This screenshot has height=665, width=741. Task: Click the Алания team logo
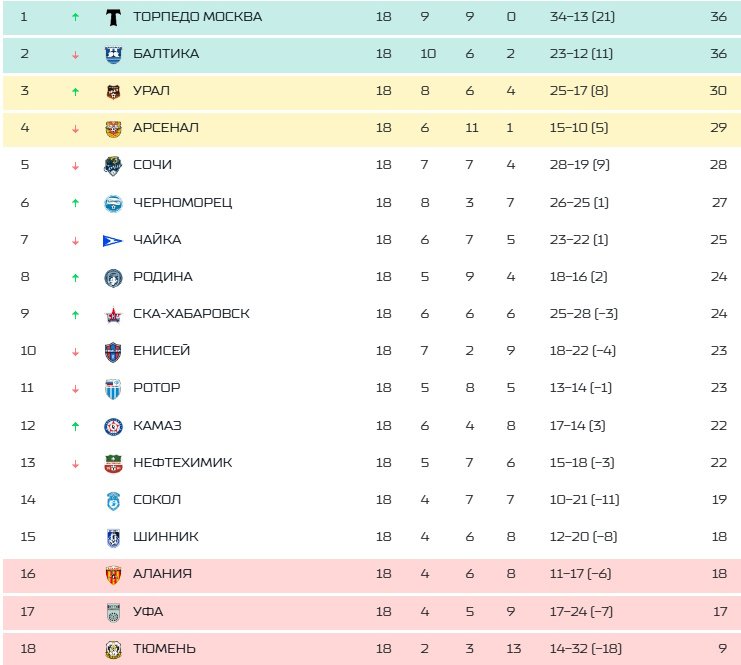[113, 574]
